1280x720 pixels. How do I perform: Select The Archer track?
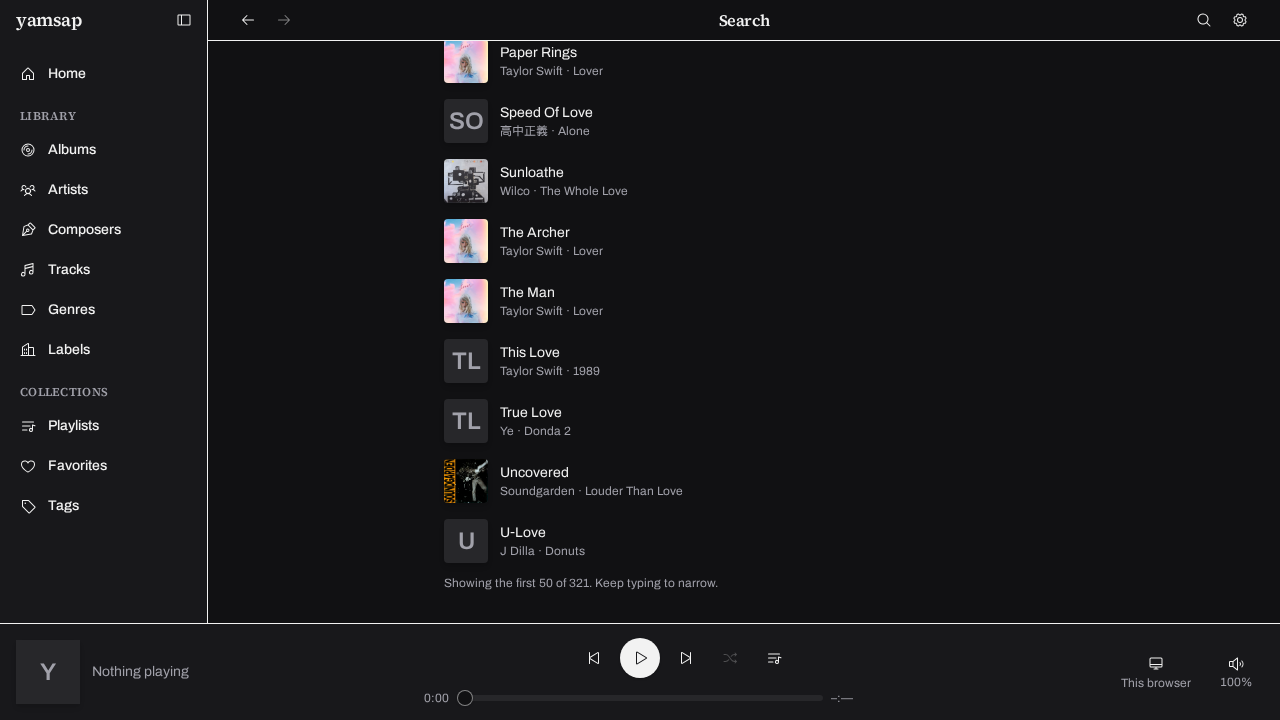[x=744, y=241]
